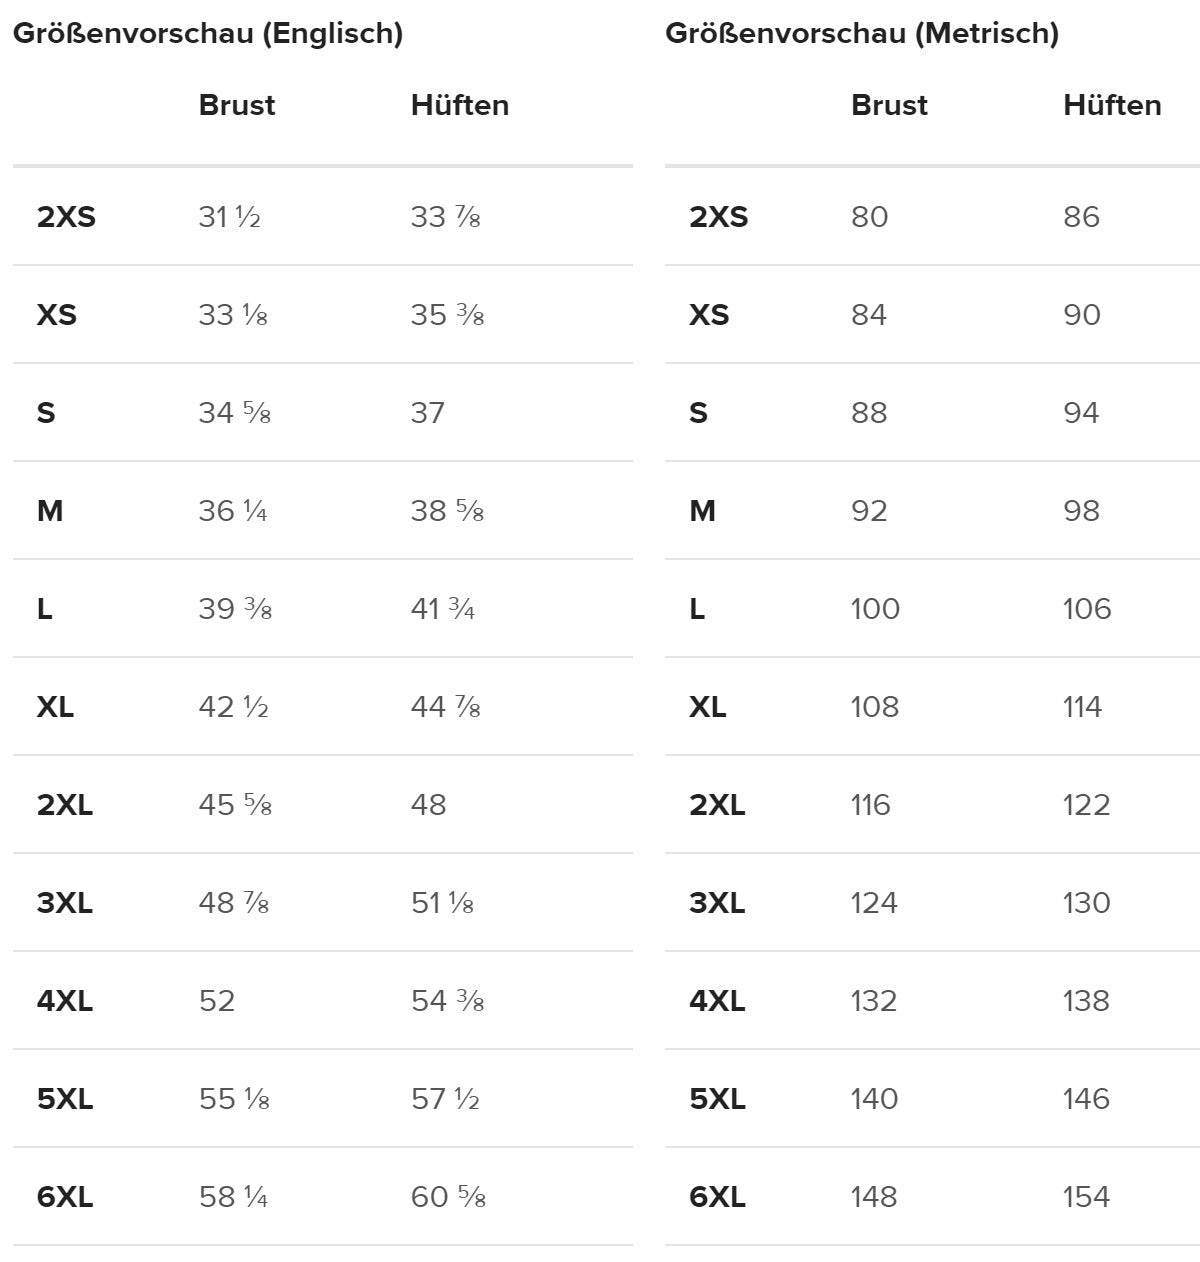
Task: Click the 100 chest value for L
Action: click(x=875, y=609)
